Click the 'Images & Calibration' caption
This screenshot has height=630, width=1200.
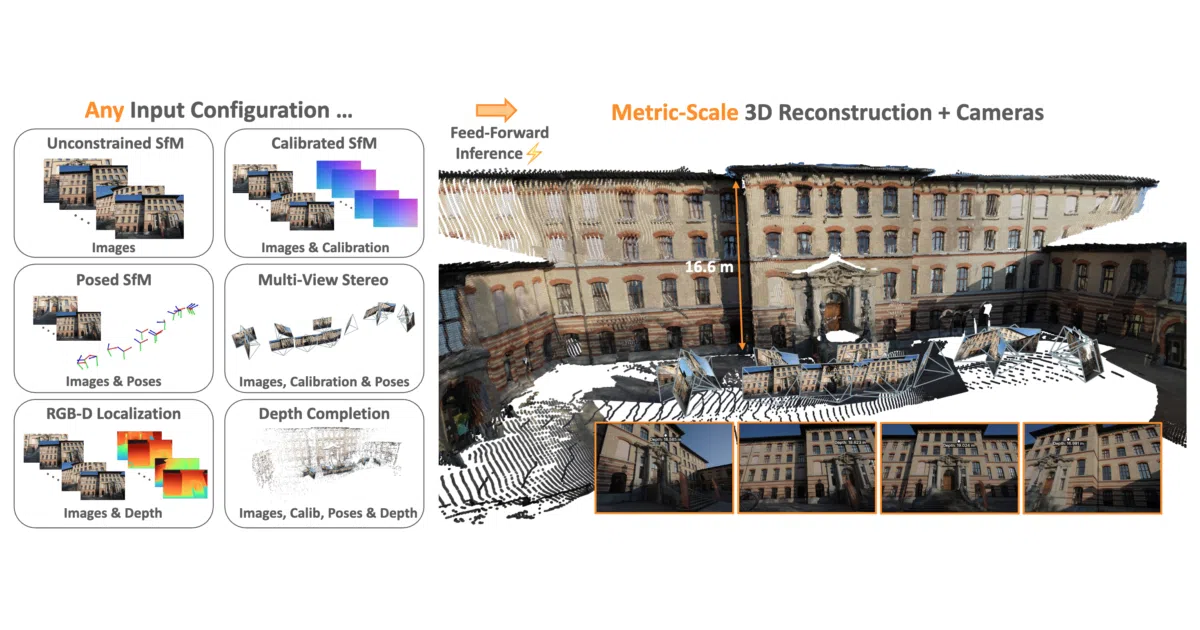pyautogui.click(x=325, y=247)
